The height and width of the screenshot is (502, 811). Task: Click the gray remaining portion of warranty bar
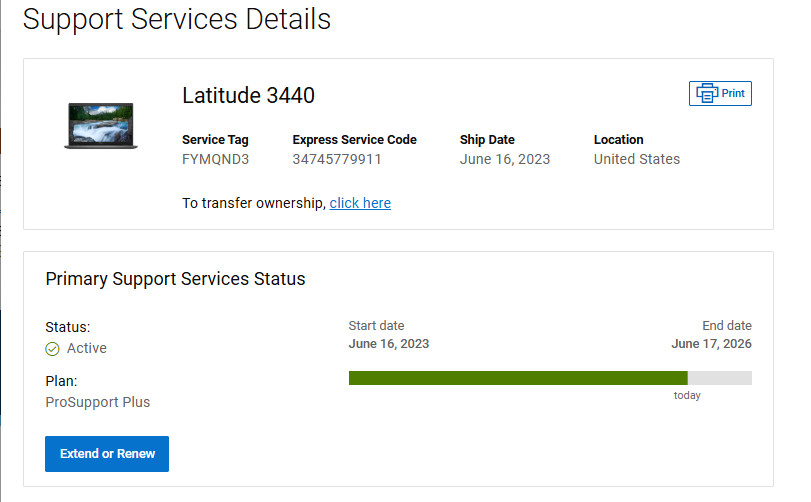[719, 378]
